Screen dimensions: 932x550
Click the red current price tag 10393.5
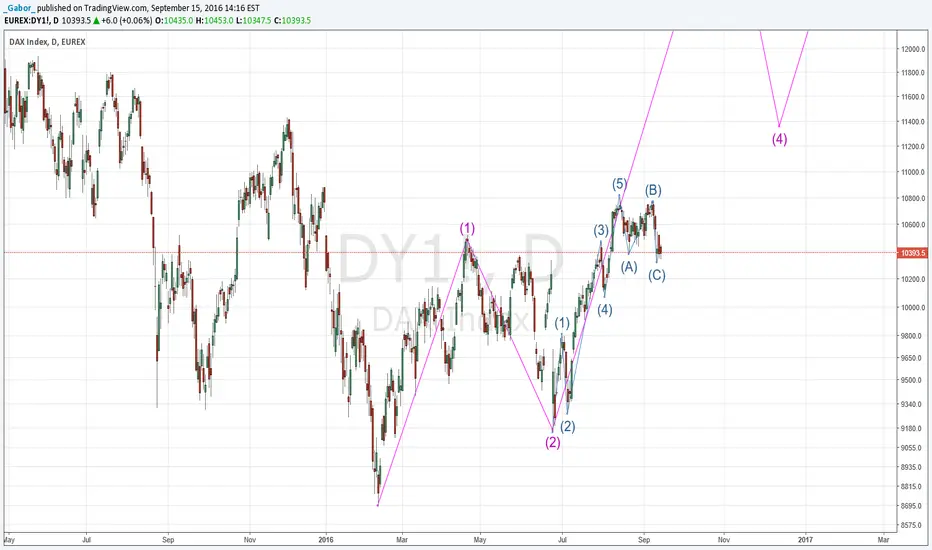tap(912, 253)
